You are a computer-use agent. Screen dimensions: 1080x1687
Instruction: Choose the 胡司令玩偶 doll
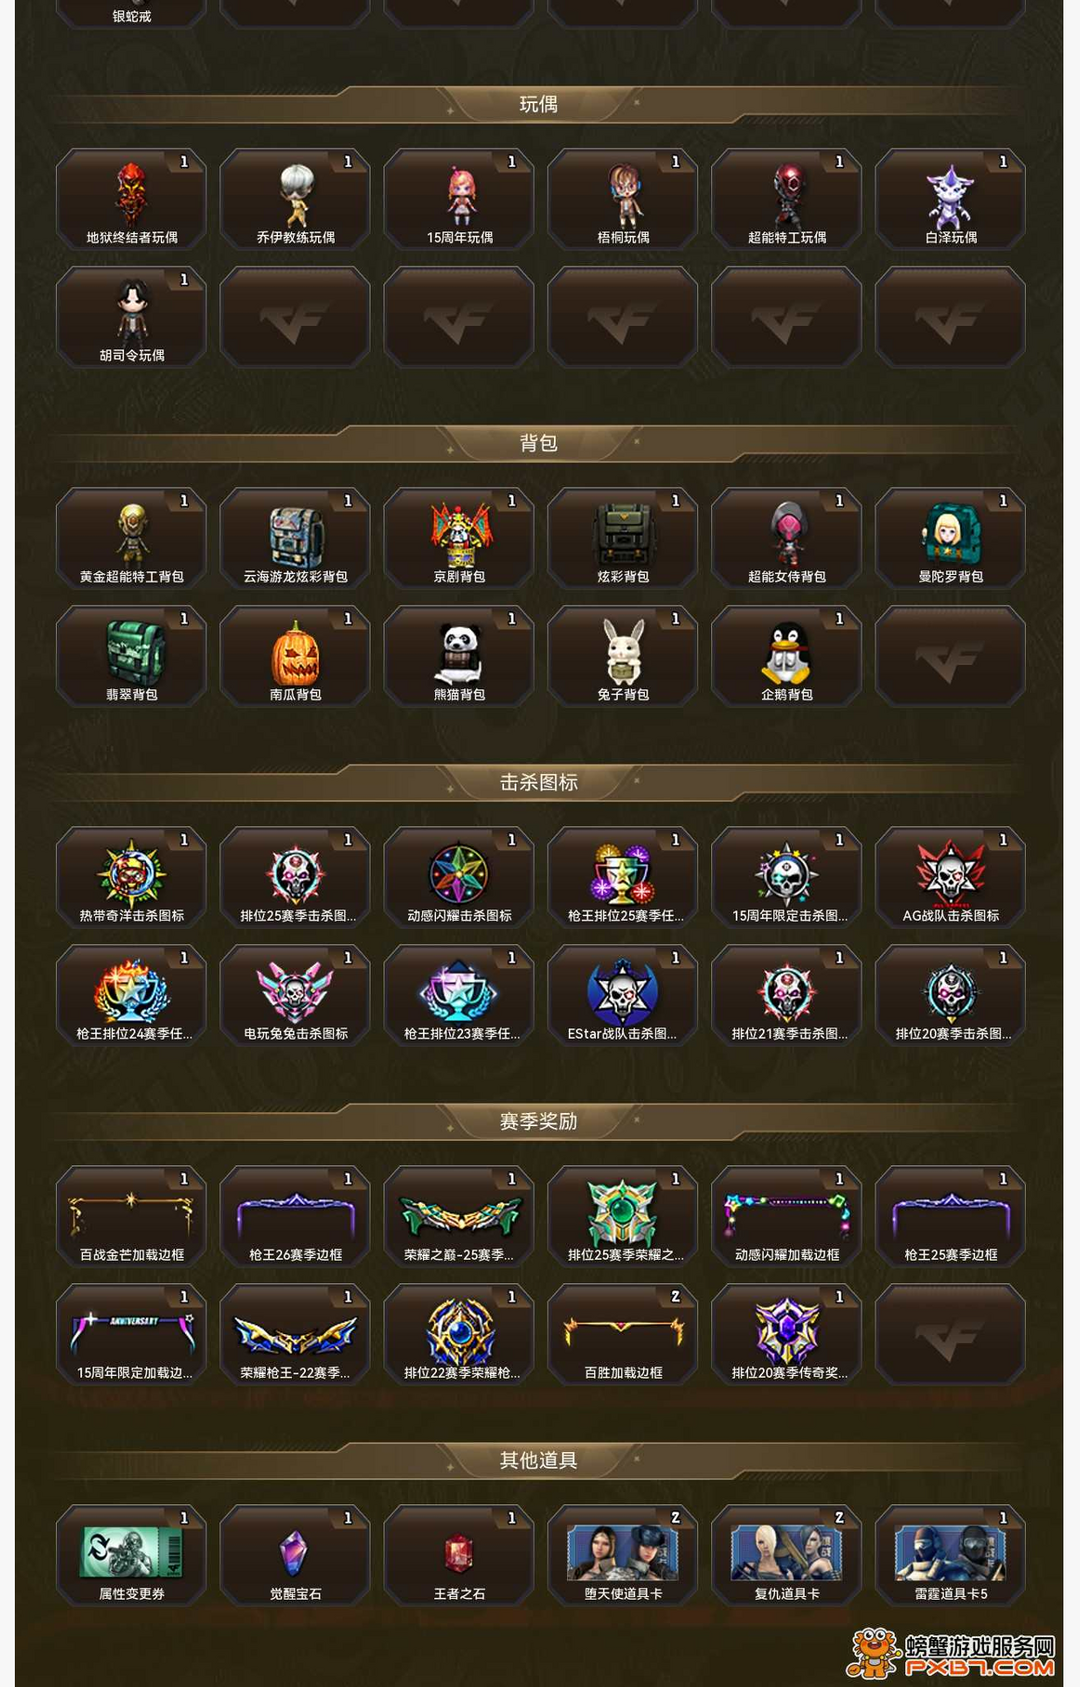[131, 317]
